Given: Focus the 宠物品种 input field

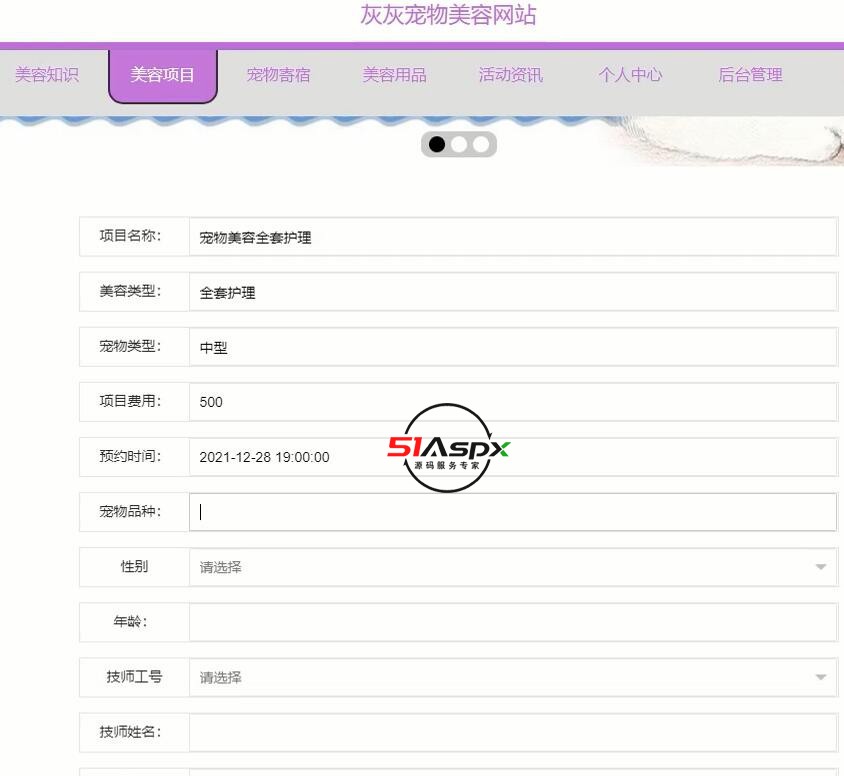Looking at the screenshot, I should [x=513, y=512].
